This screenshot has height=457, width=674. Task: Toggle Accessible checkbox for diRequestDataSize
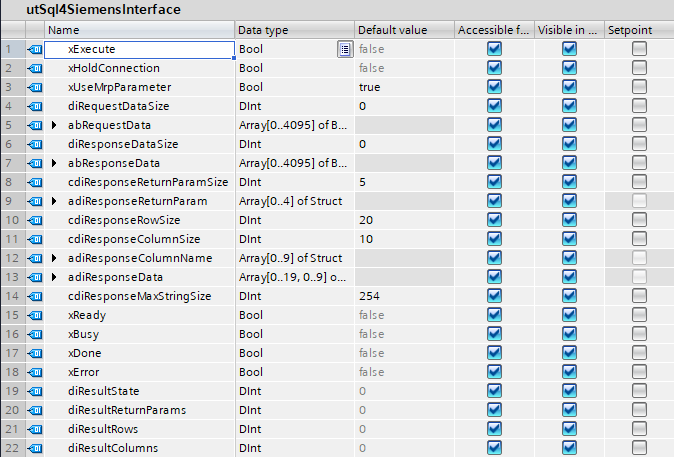(494, 106)
